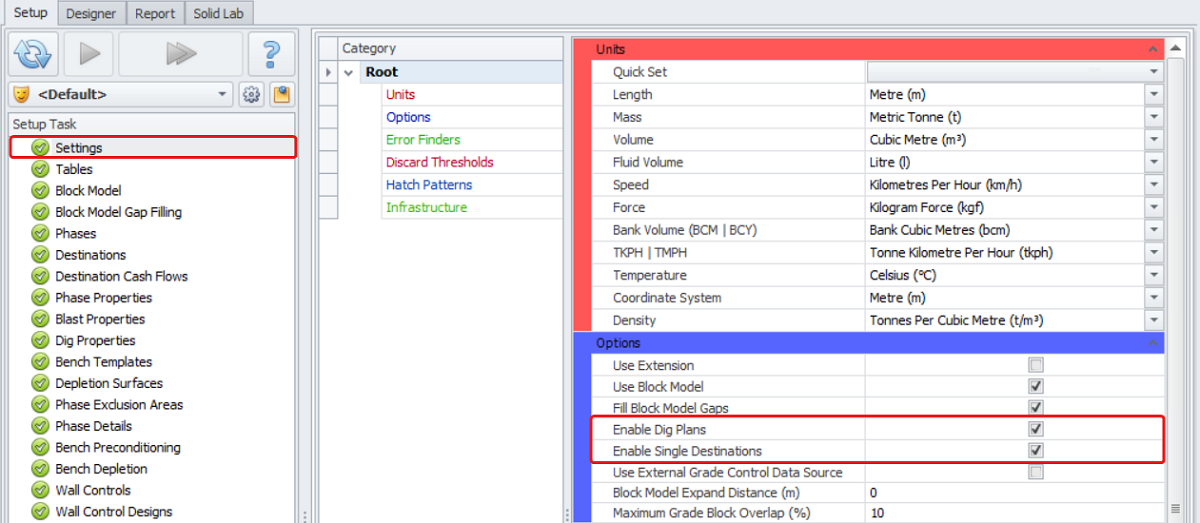Select Options category
Image resolution: width=1200 pixels, height=523 pixels.
point(408,117)
